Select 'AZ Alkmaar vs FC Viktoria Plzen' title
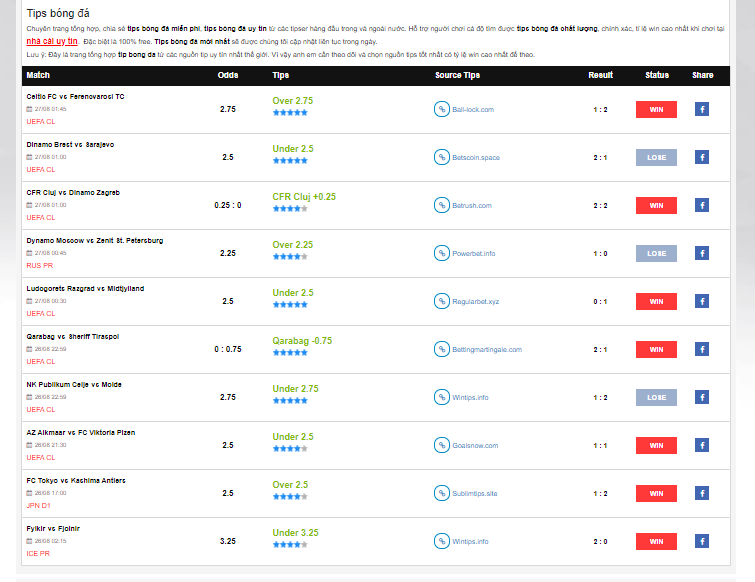Image resolution: width=755 pixels, height=582 pixels. (x=80, y=433)
